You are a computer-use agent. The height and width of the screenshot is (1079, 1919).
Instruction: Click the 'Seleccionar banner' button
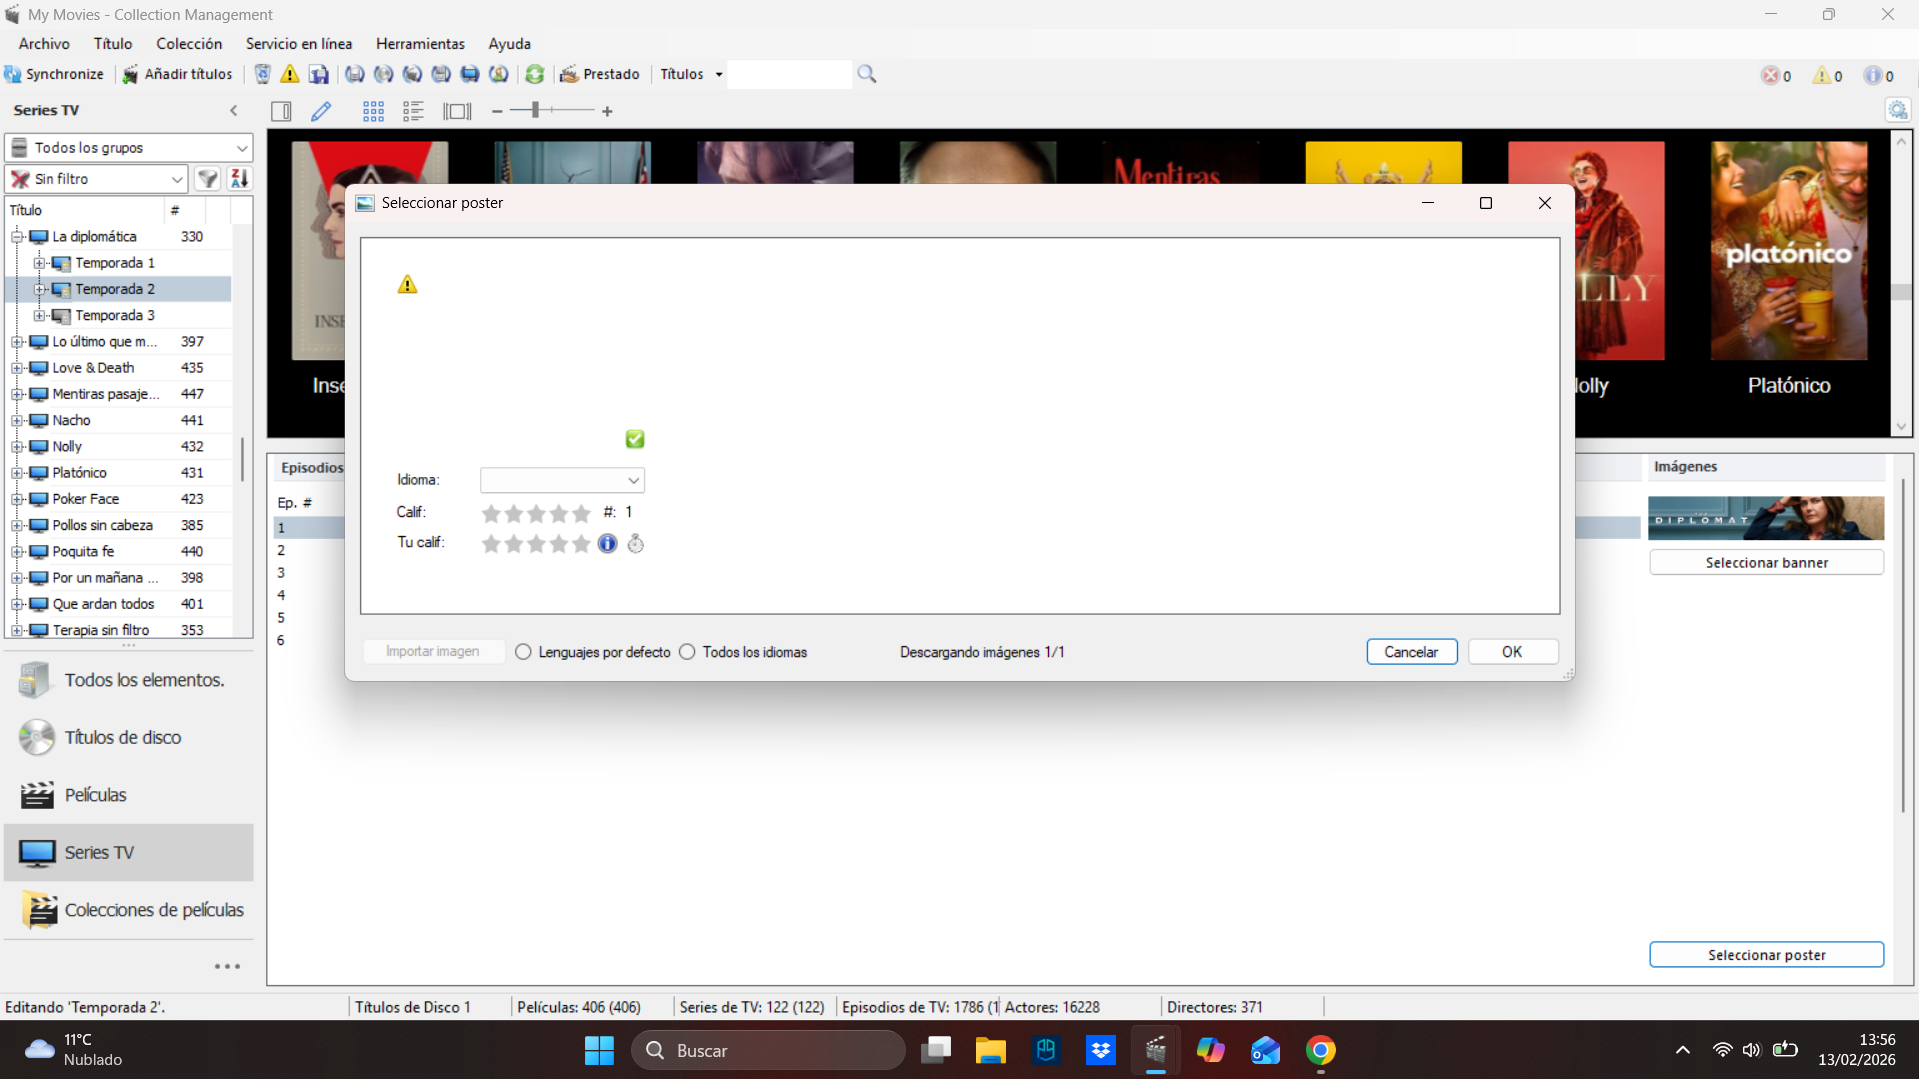pos(1766,563)
